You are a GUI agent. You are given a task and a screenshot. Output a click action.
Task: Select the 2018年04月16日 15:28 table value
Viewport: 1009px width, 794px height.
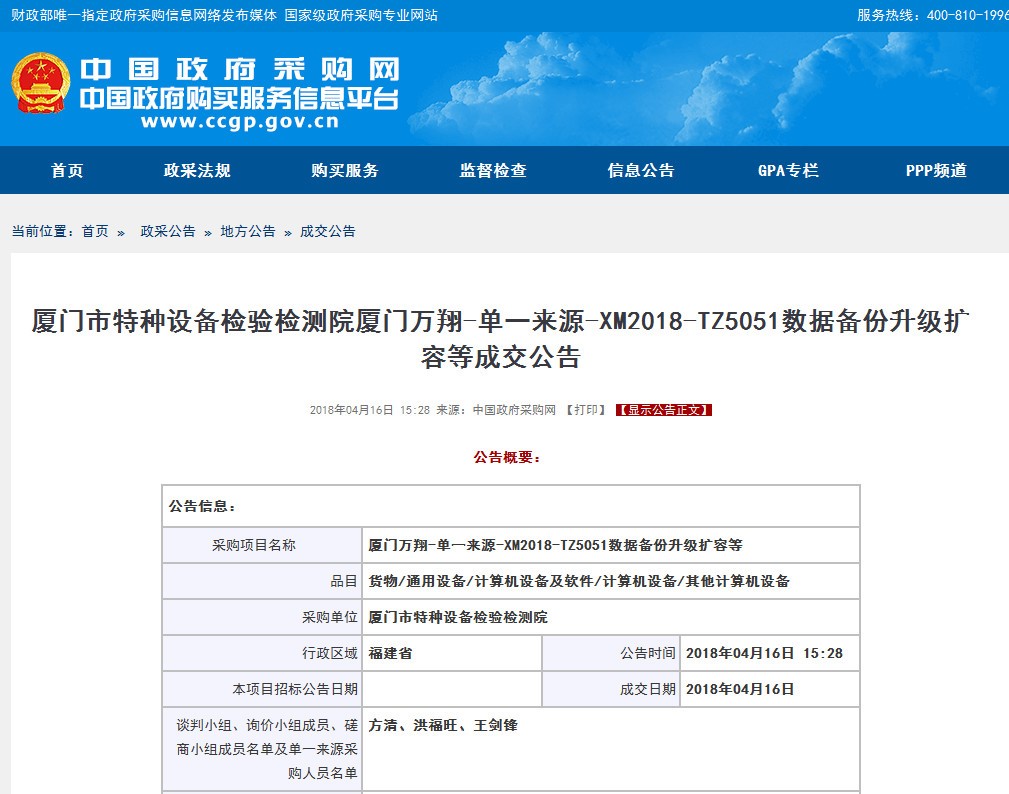click(x=770, y=653)
